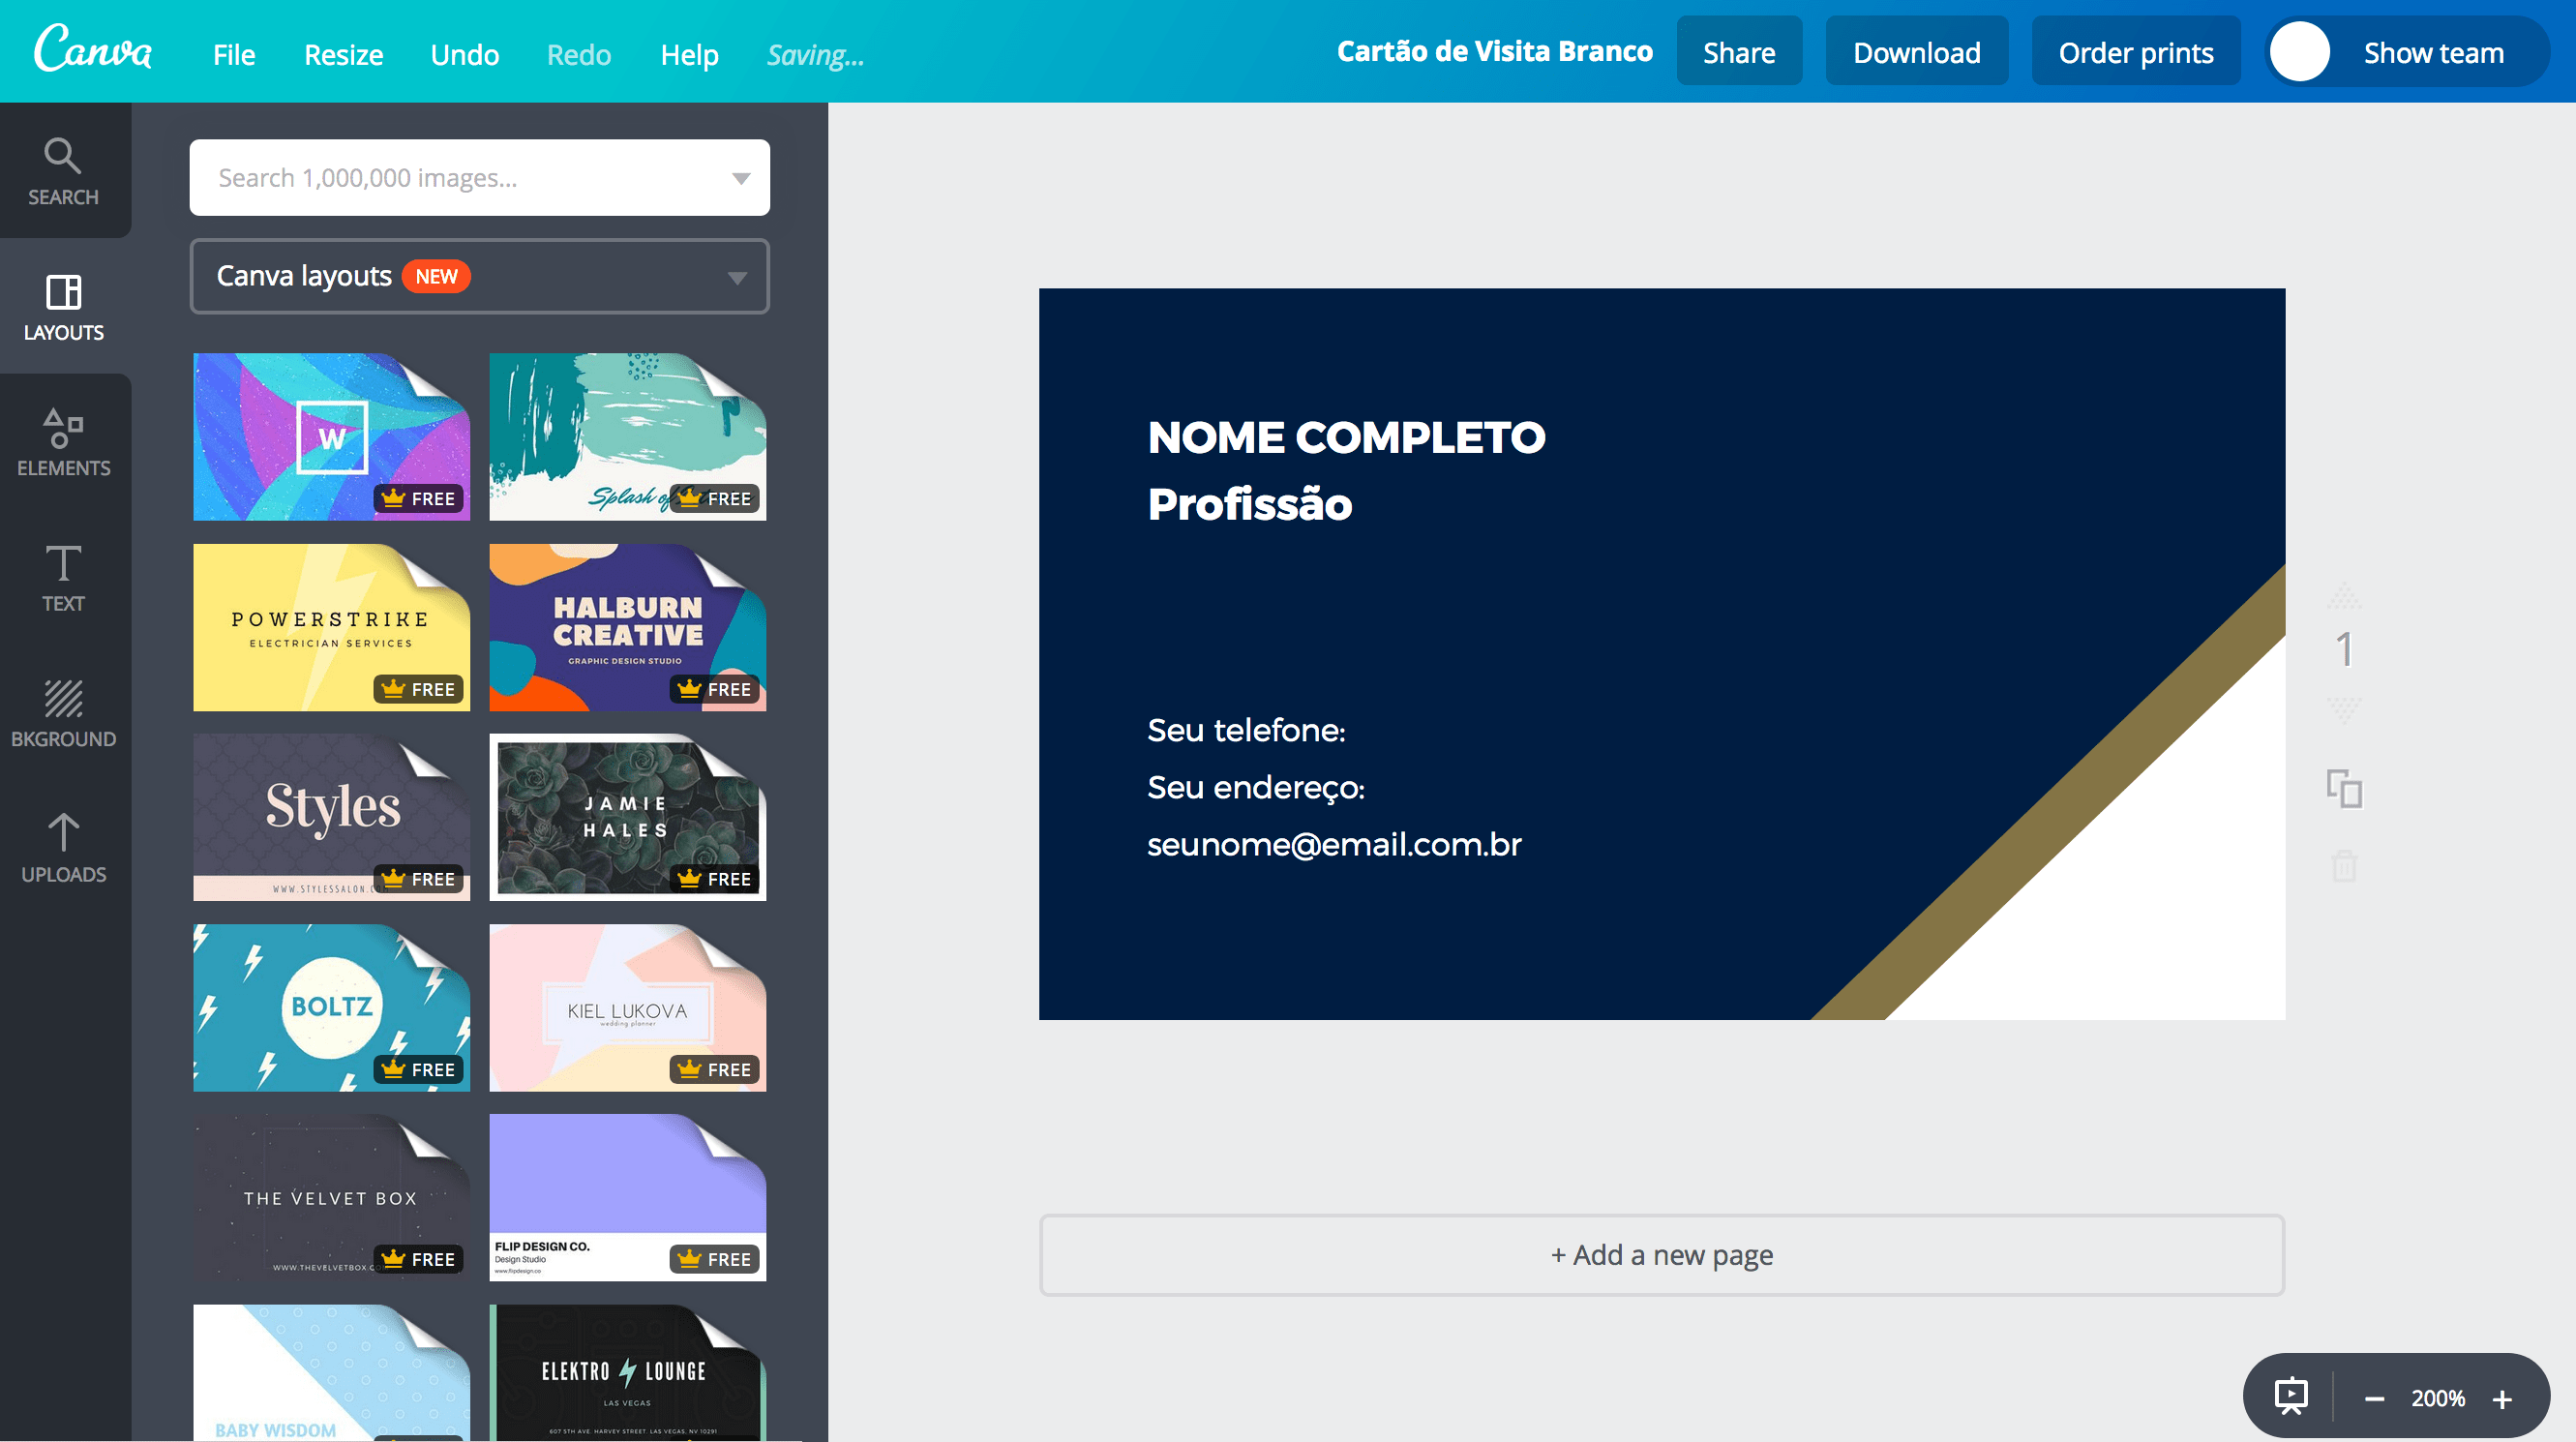Click Undo in the top bar
The width and height of the screenshot is (2576, 1442).
pyautogui.click(x=464, y=54)
